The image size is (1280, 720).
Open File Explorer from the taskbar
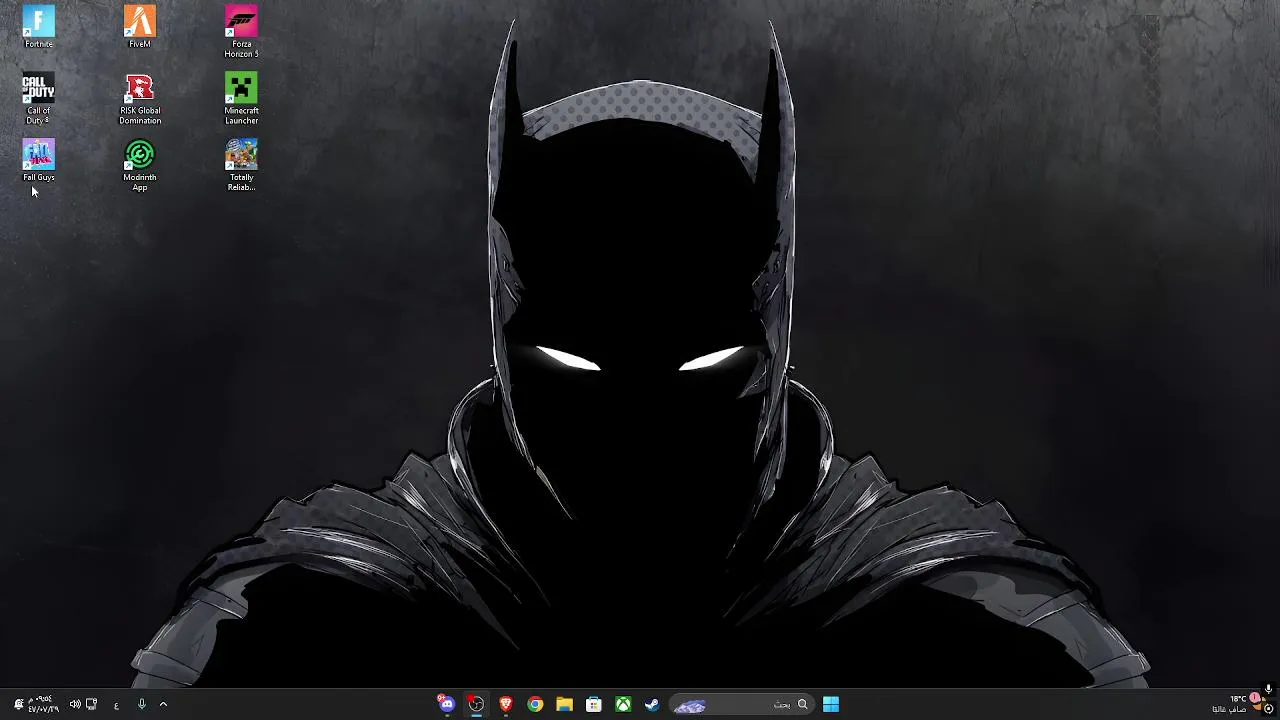click(564, 704)
